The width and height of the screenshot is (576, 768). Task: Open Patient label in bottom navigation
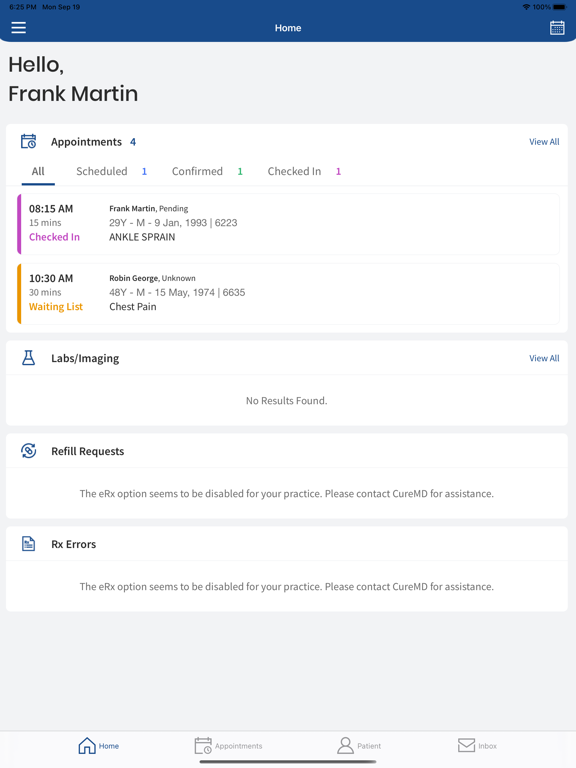tap(369, 746)
